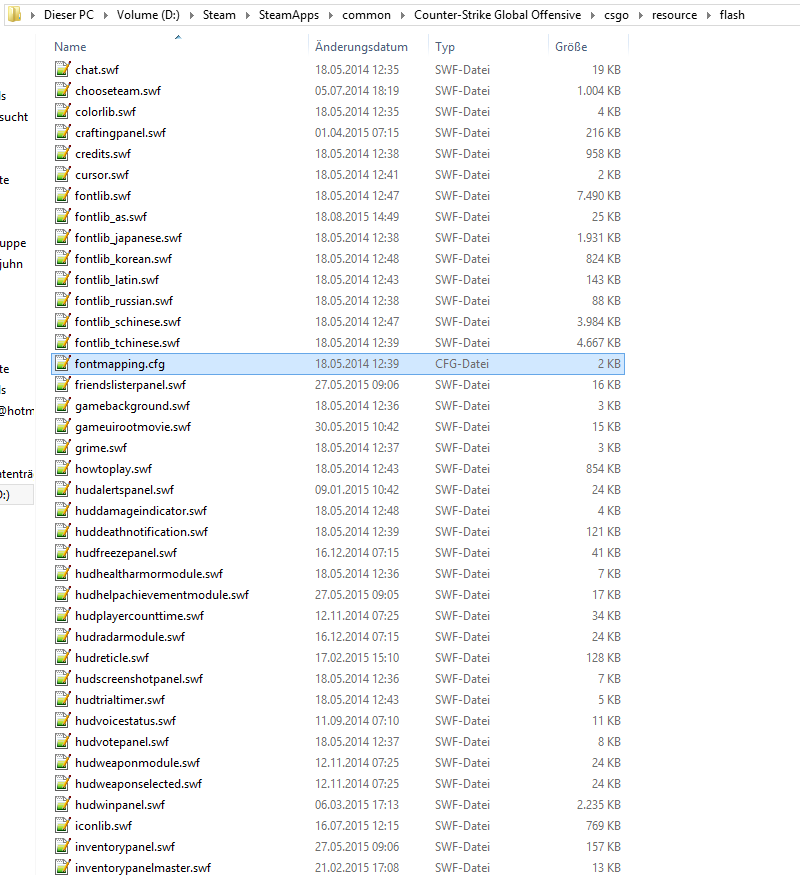Click the huddeathnotification.swf file icon
The image size is (800, 881).
pyautogui.click(x=63, y=531)
